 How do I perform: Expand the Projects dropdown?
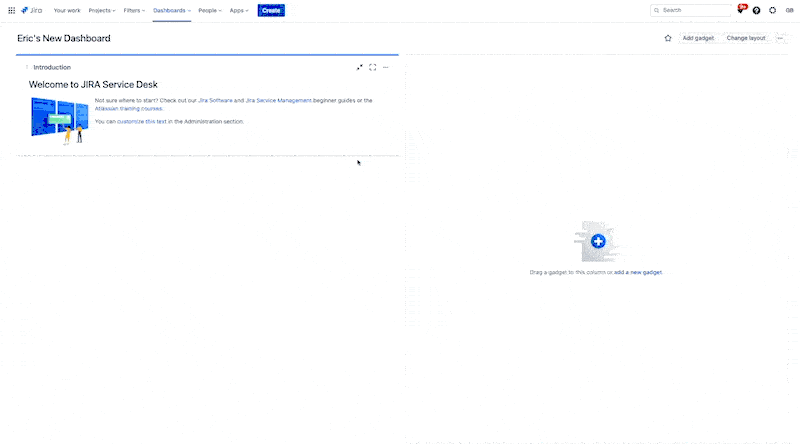pos(102,10)
